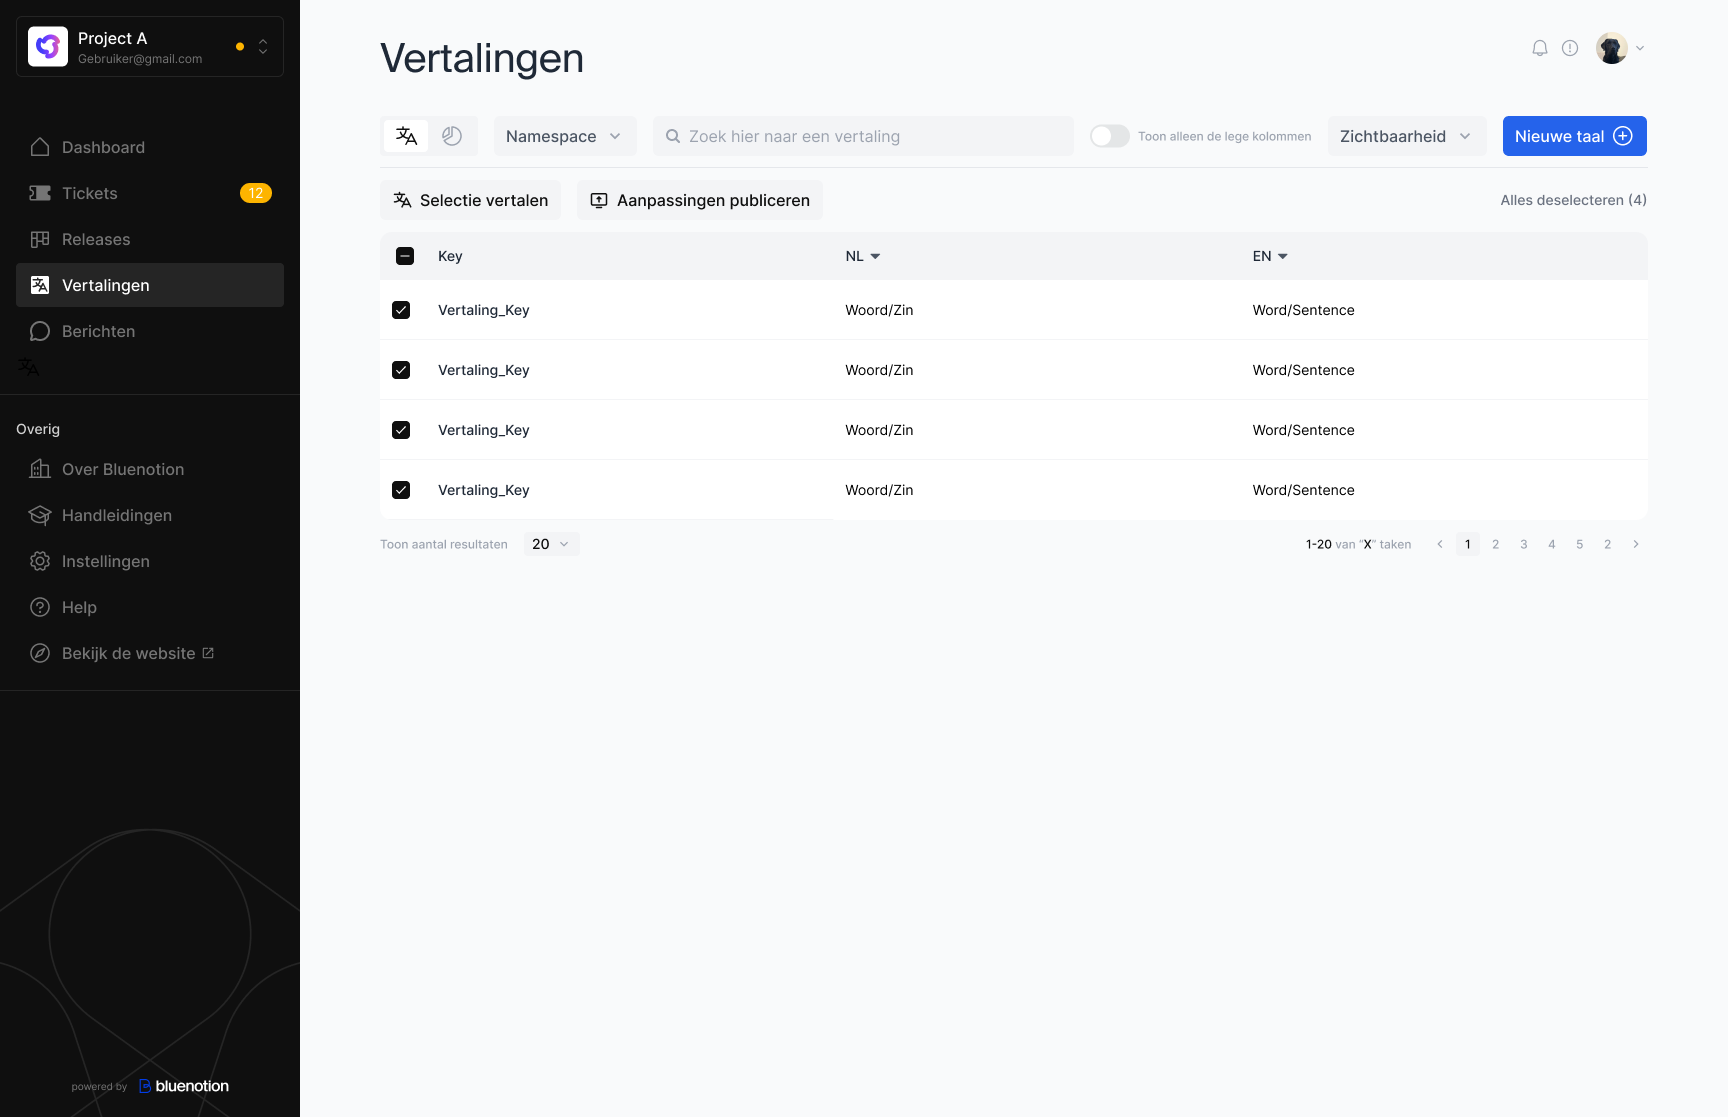Image resolution: width=1728 pixels, height=1117 pixels.
Task: Open Tickets in the sidebar
Action: (90, 193)
